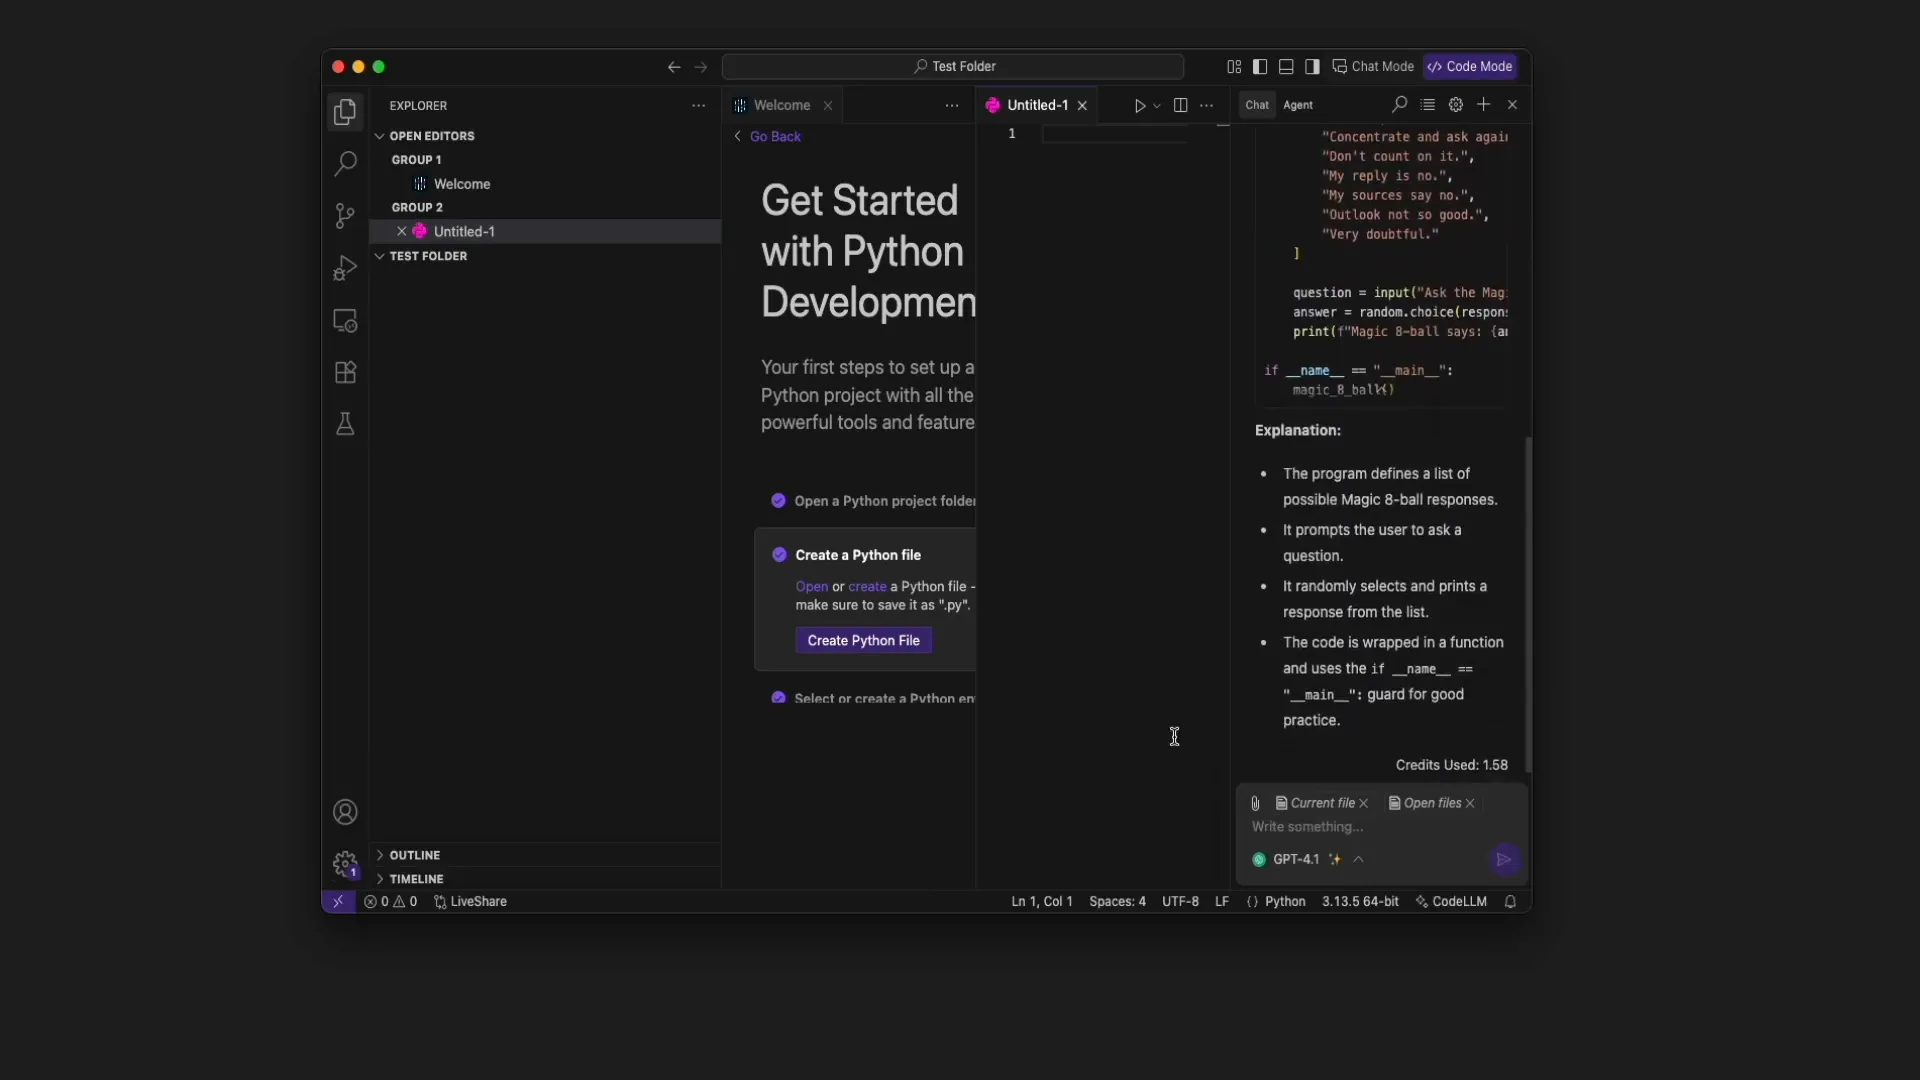1920x1080 pixels.
Task: Open the Search view in activity bar
Action: tap(345, 163)
